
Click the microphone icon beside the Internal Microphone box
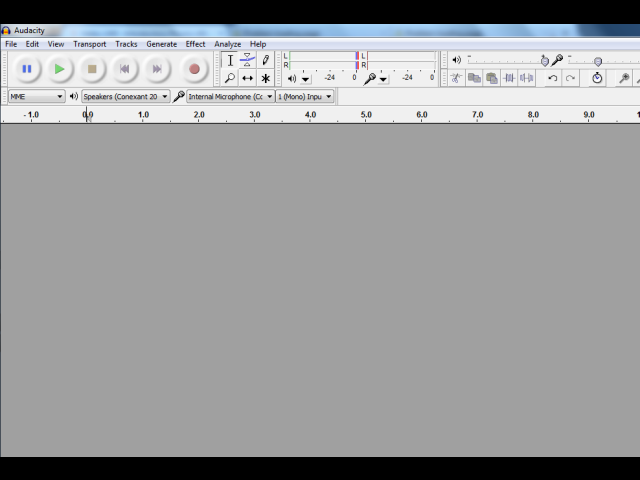click(x=178, y=96)
